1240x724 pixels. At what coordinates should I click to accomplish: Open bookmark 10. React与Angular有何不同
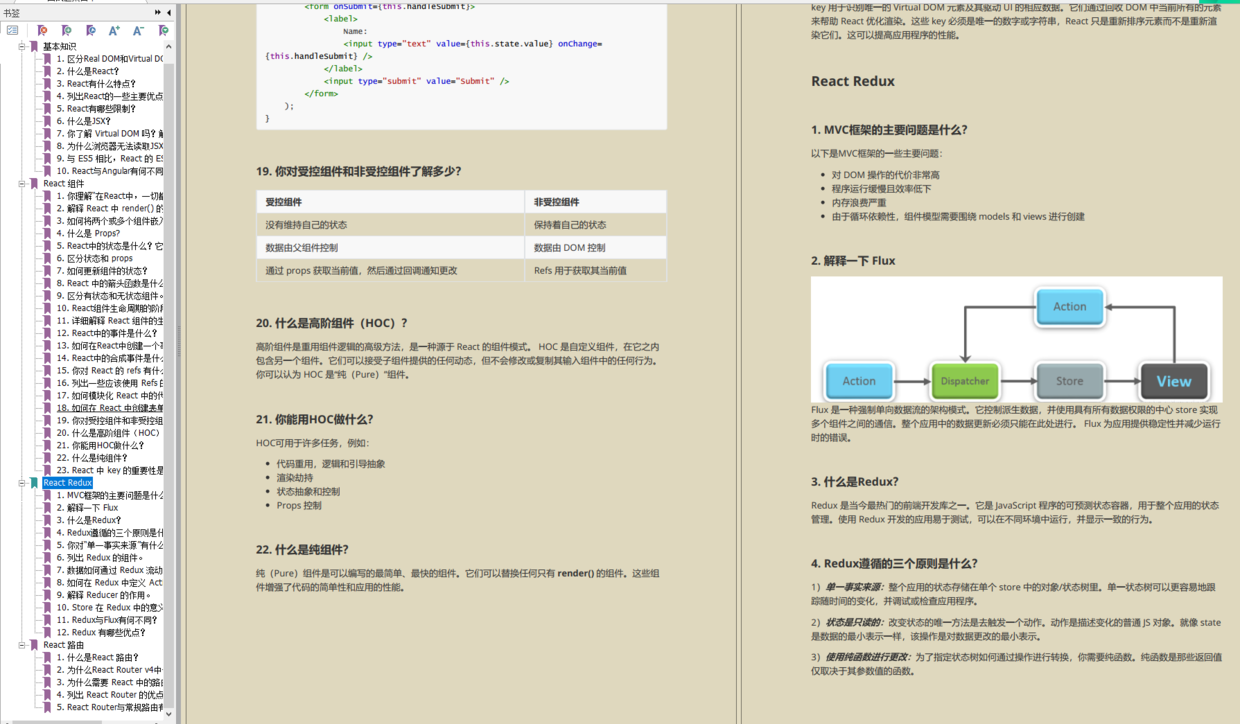point(109,171)
